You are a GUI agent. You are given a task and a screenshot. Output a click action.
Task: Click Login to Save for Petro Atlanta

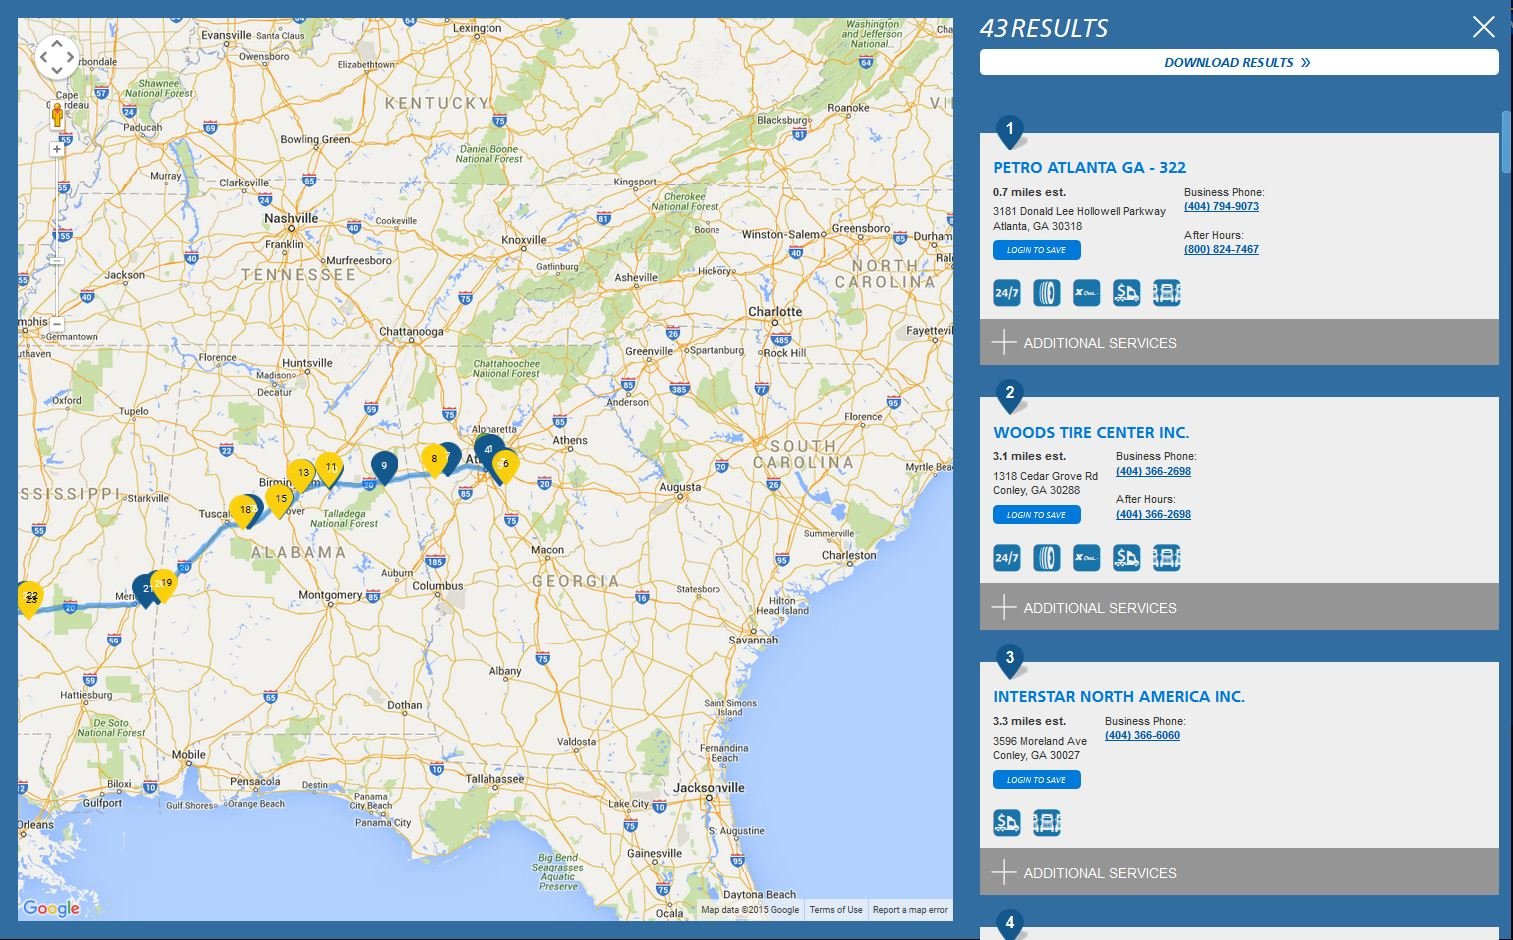(x=1036, y=249)
